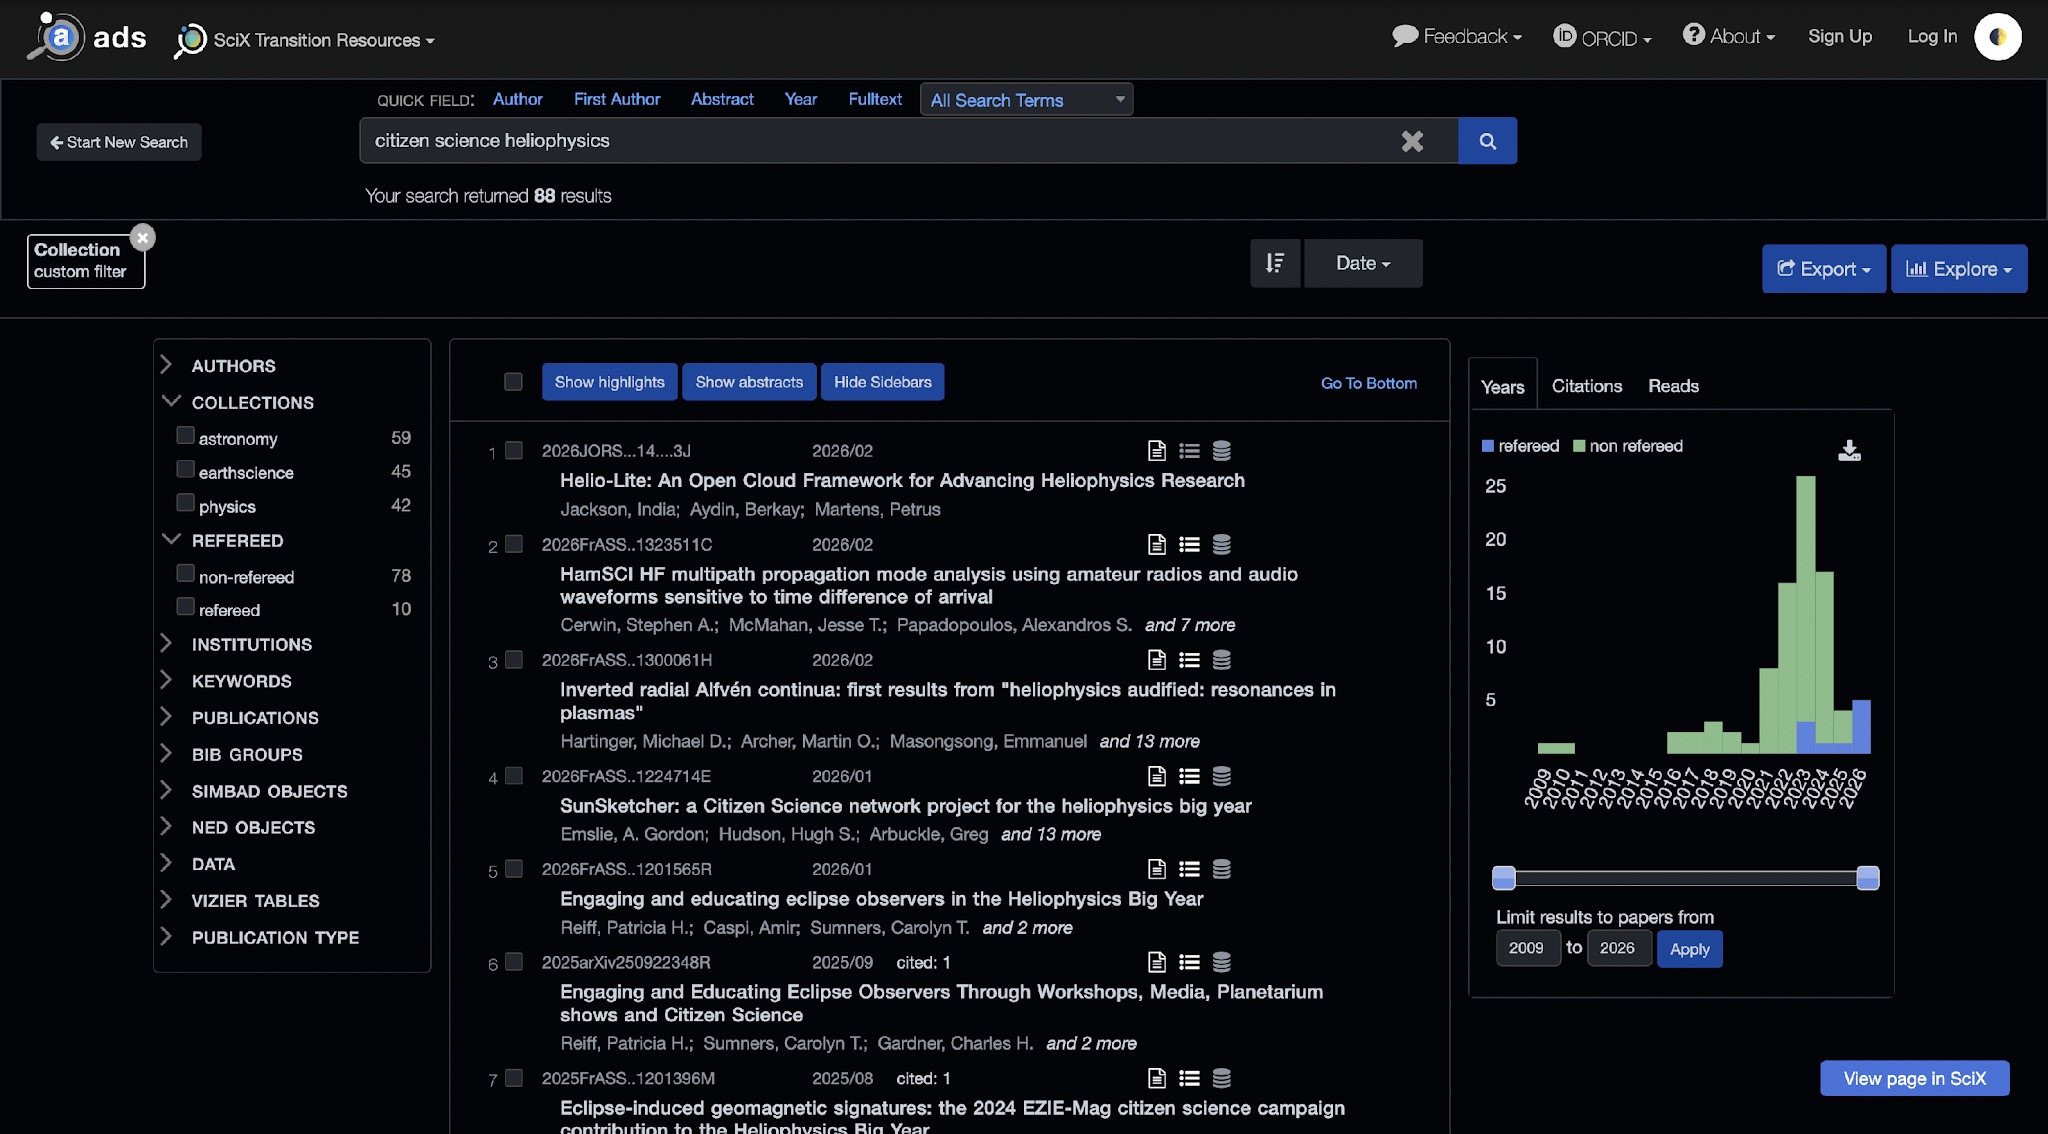Check the astronomy collection filter

[185, 435]
